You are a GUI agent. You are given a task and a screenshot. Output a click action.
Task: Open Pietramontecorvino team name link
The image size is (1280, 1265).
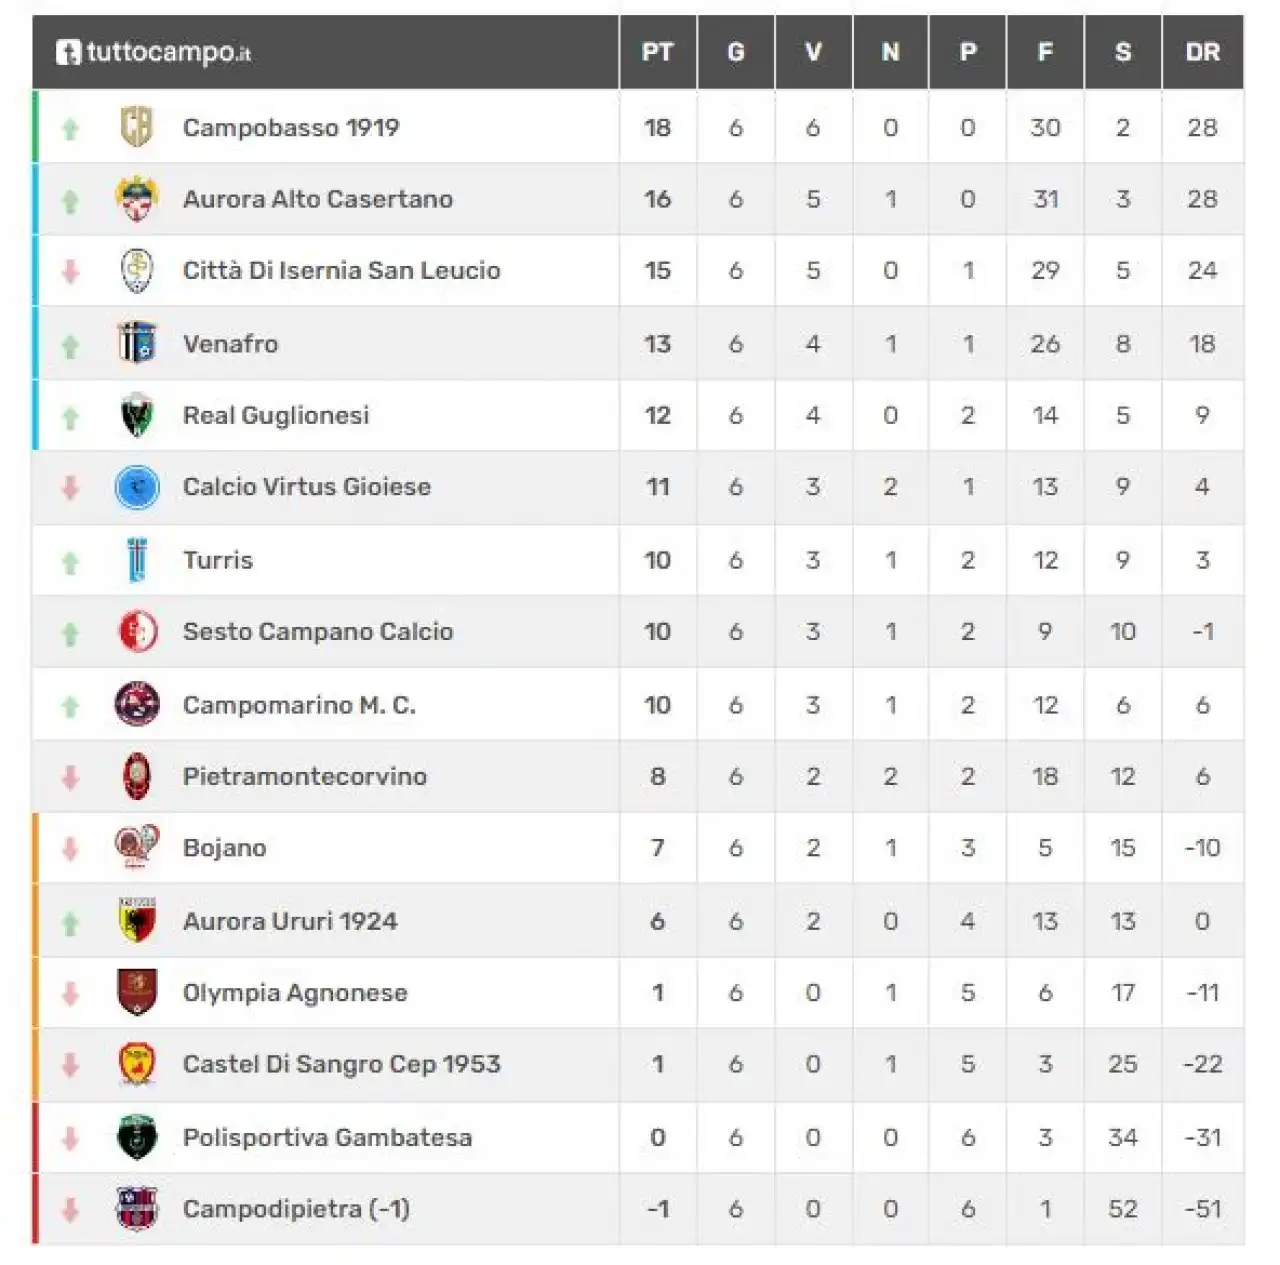(x=305, y=777)
